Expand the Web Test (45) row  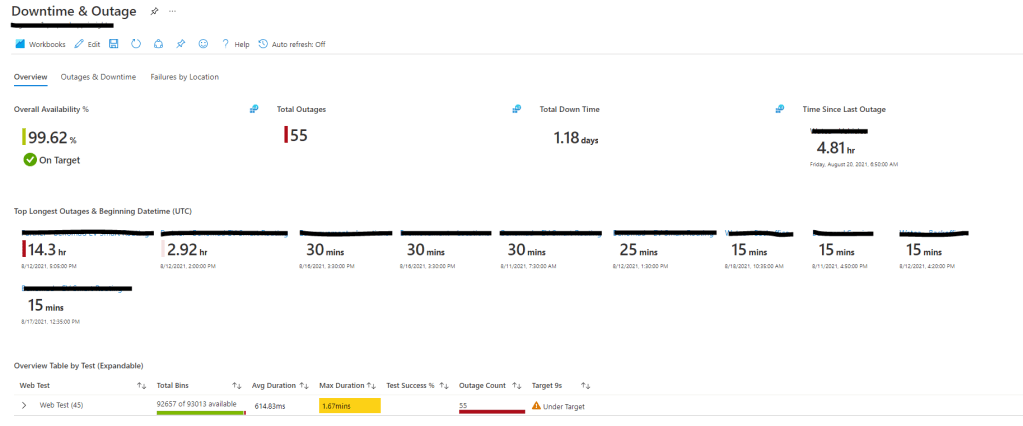24,405
